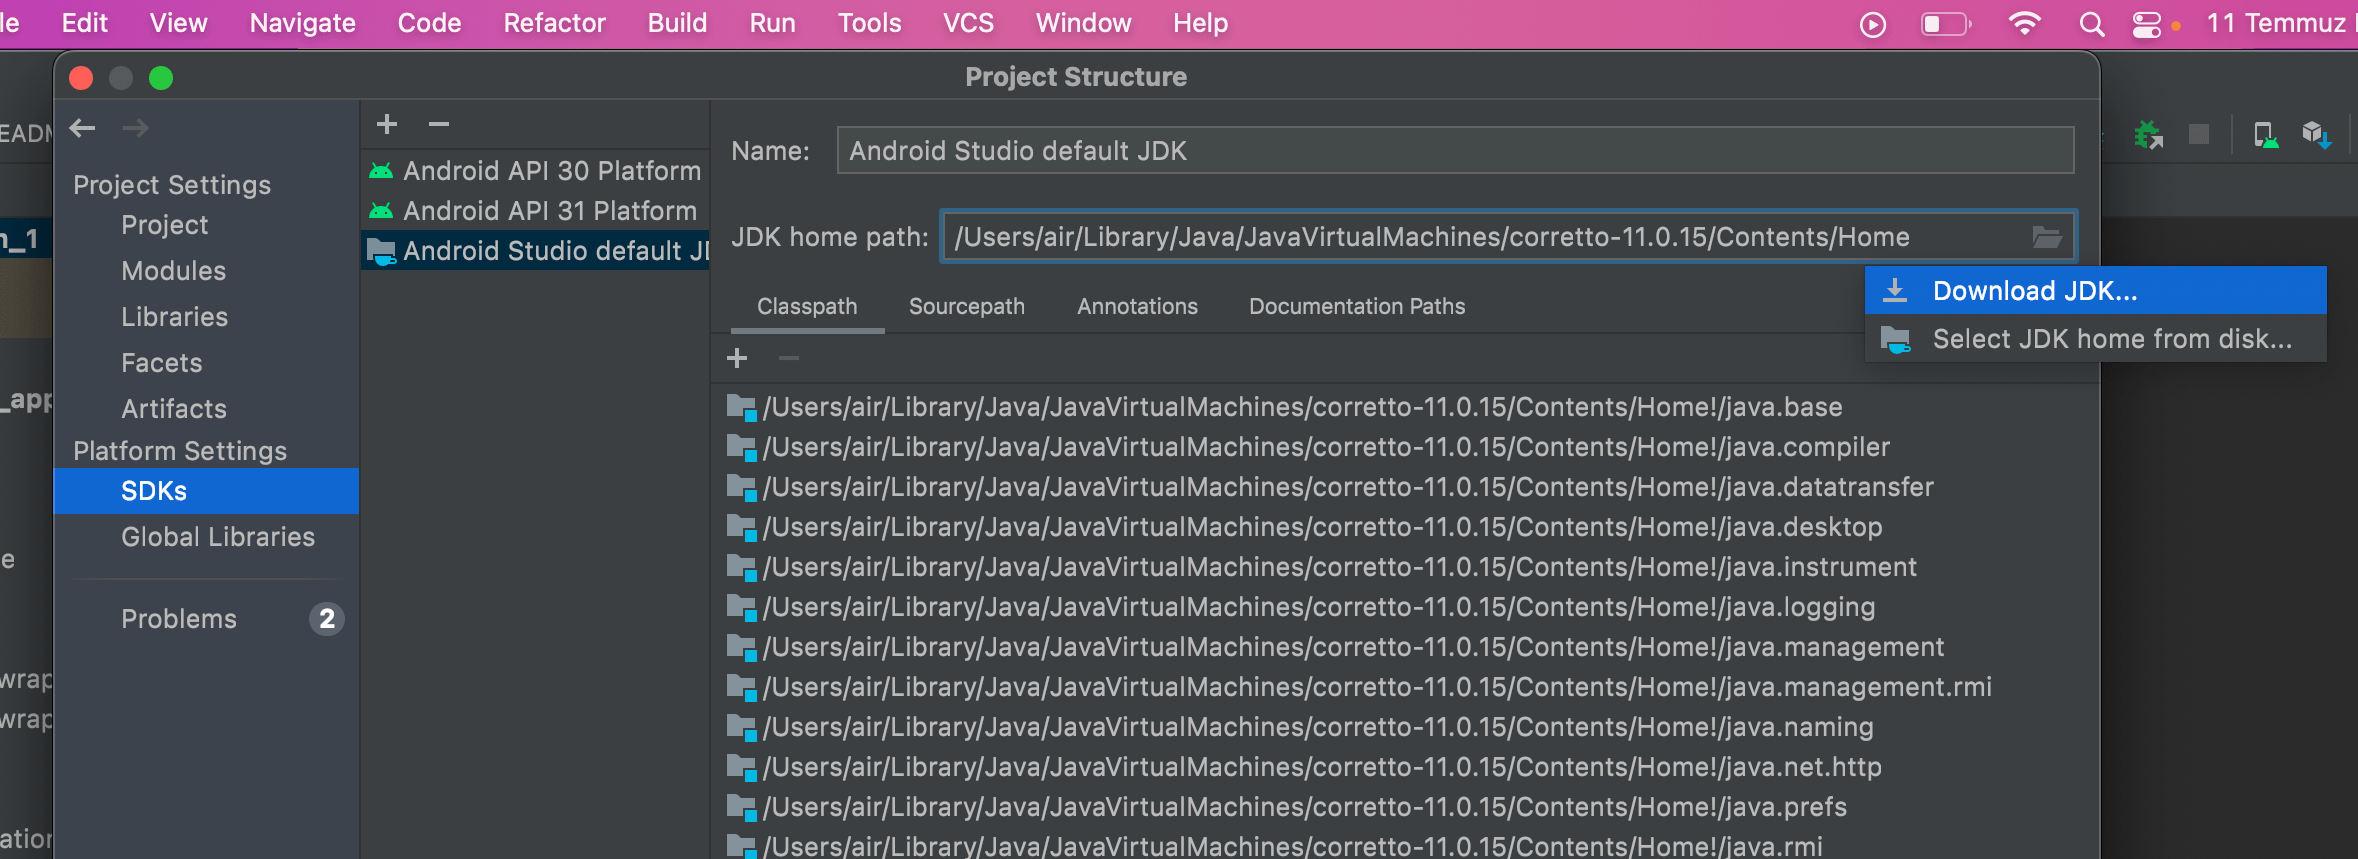Select the java.desktop classpath entry

point(1305,527)
